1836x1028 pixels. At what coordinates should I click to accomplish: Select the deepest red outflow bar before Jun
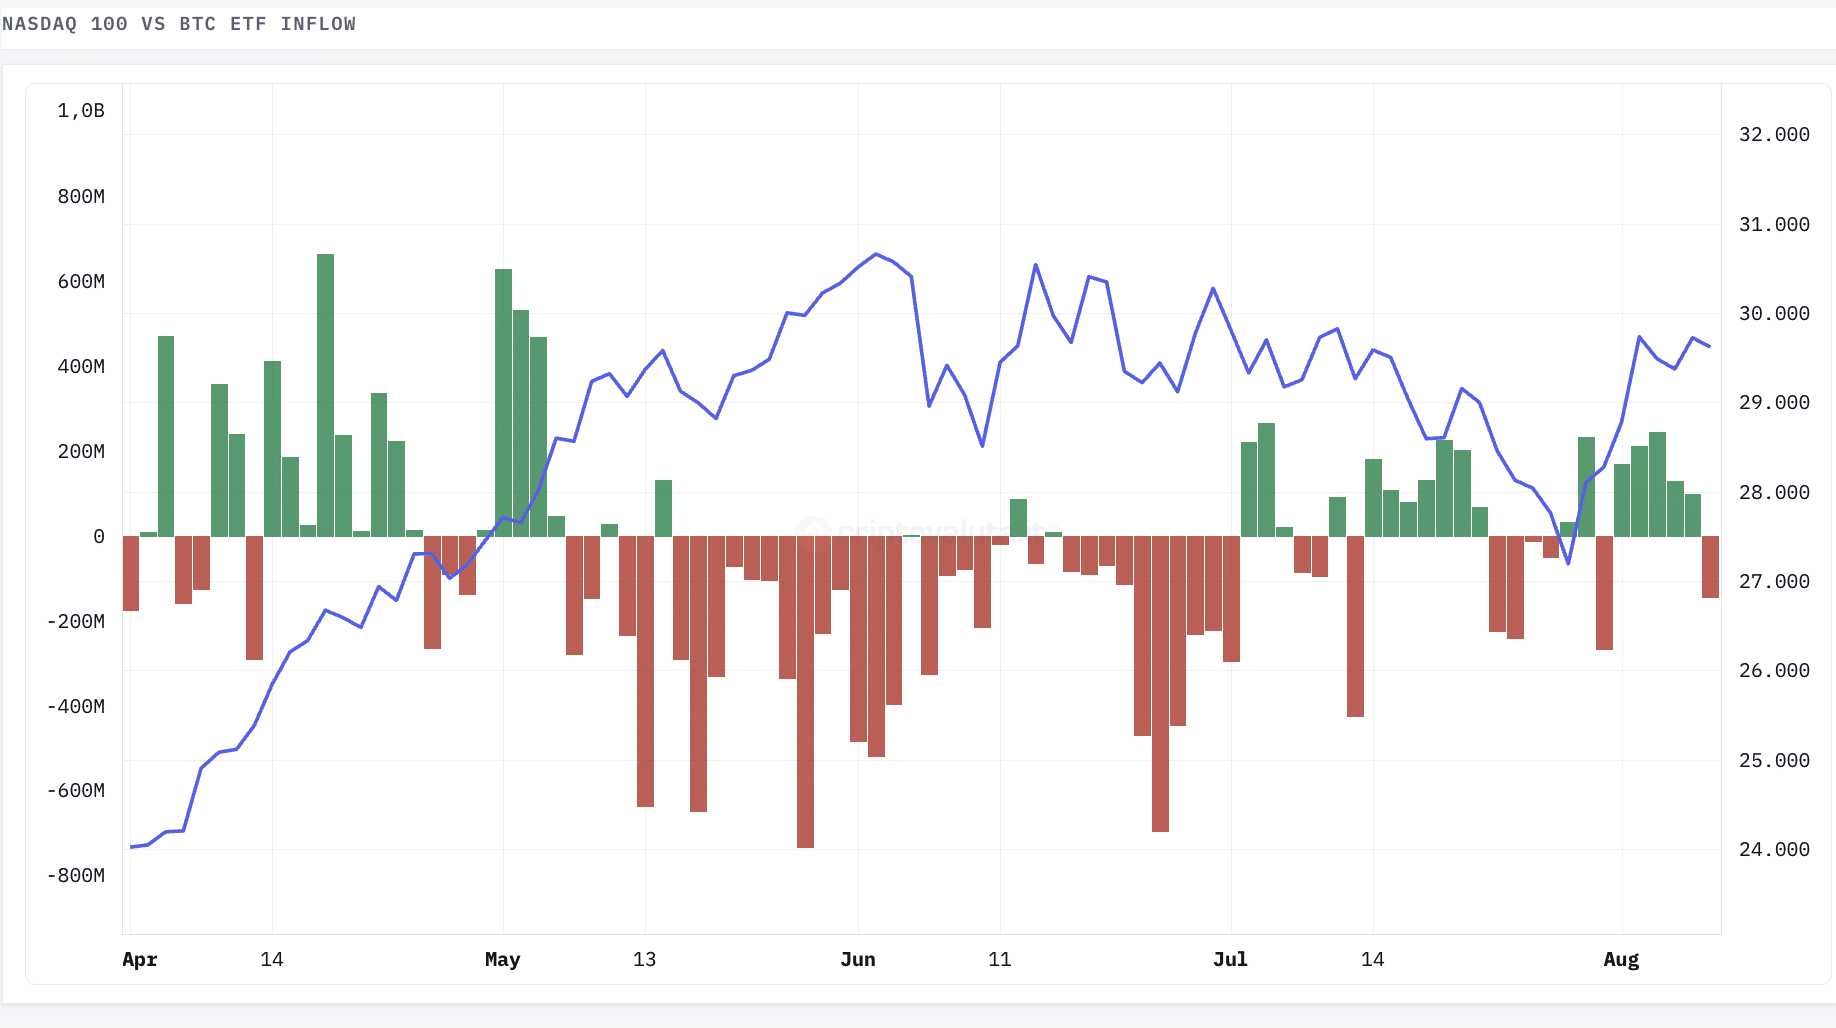click(805, 692)
